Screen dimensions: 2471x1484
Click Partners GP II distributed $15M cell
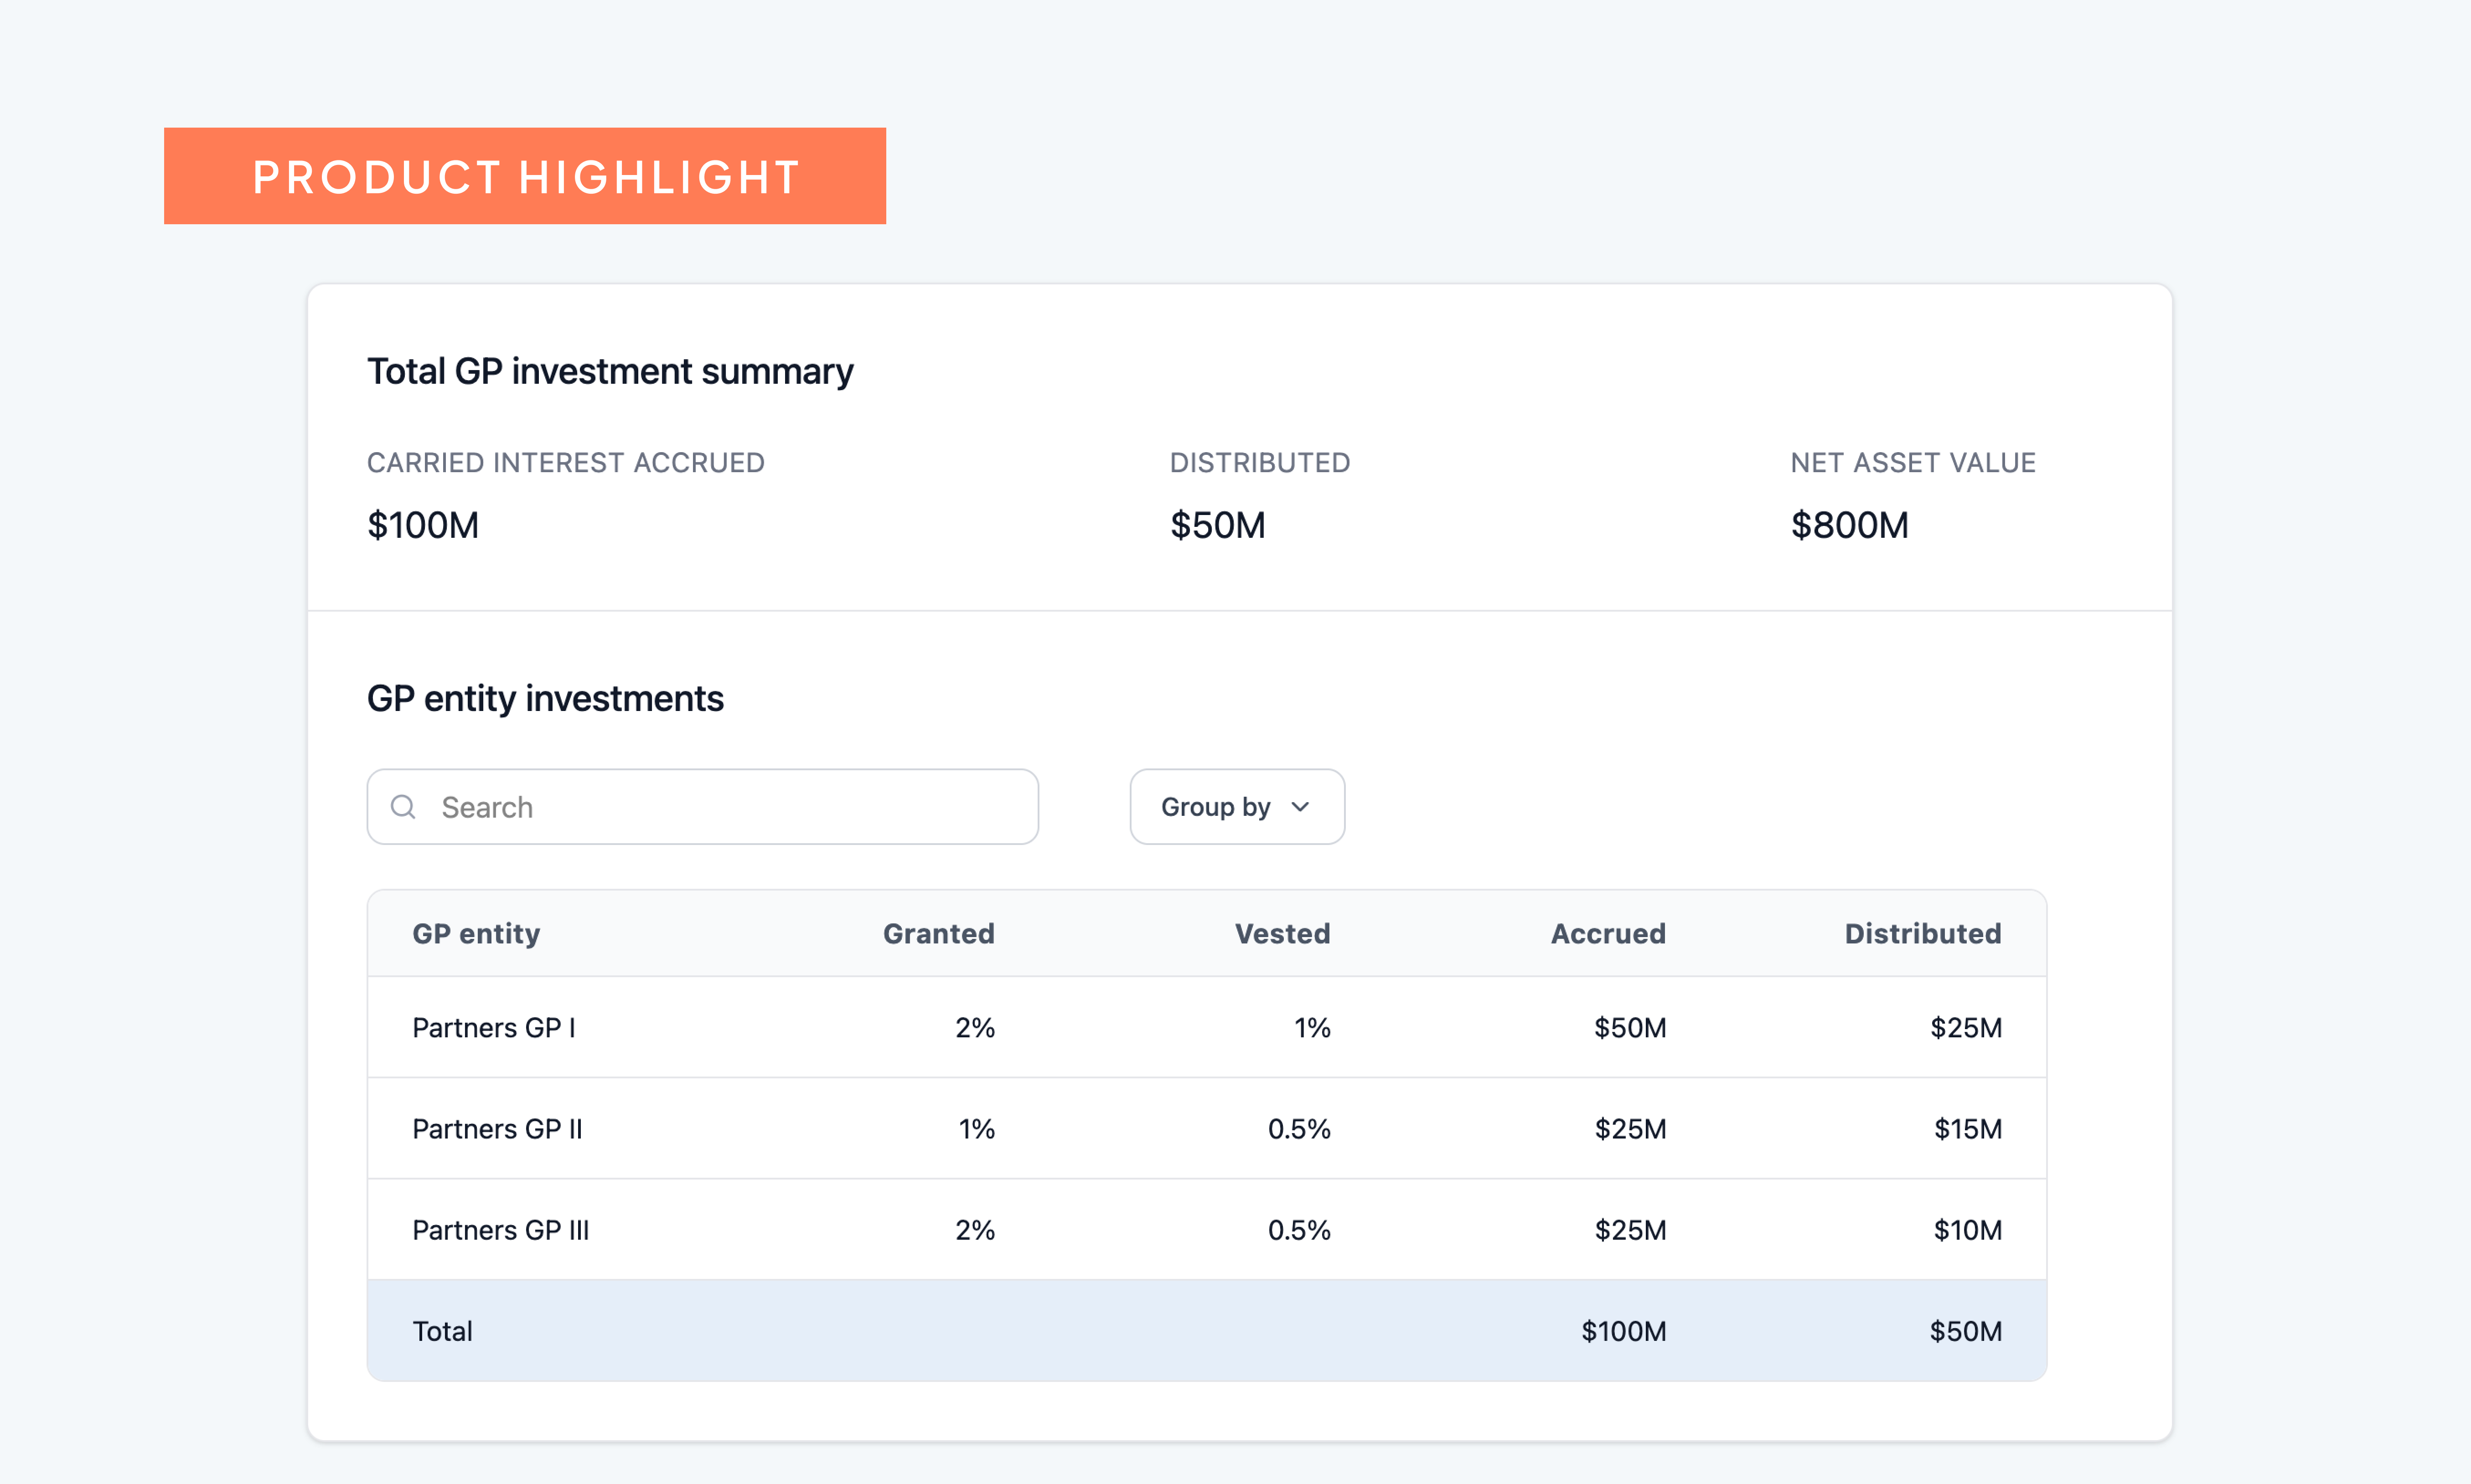tap(1967, 1129)
